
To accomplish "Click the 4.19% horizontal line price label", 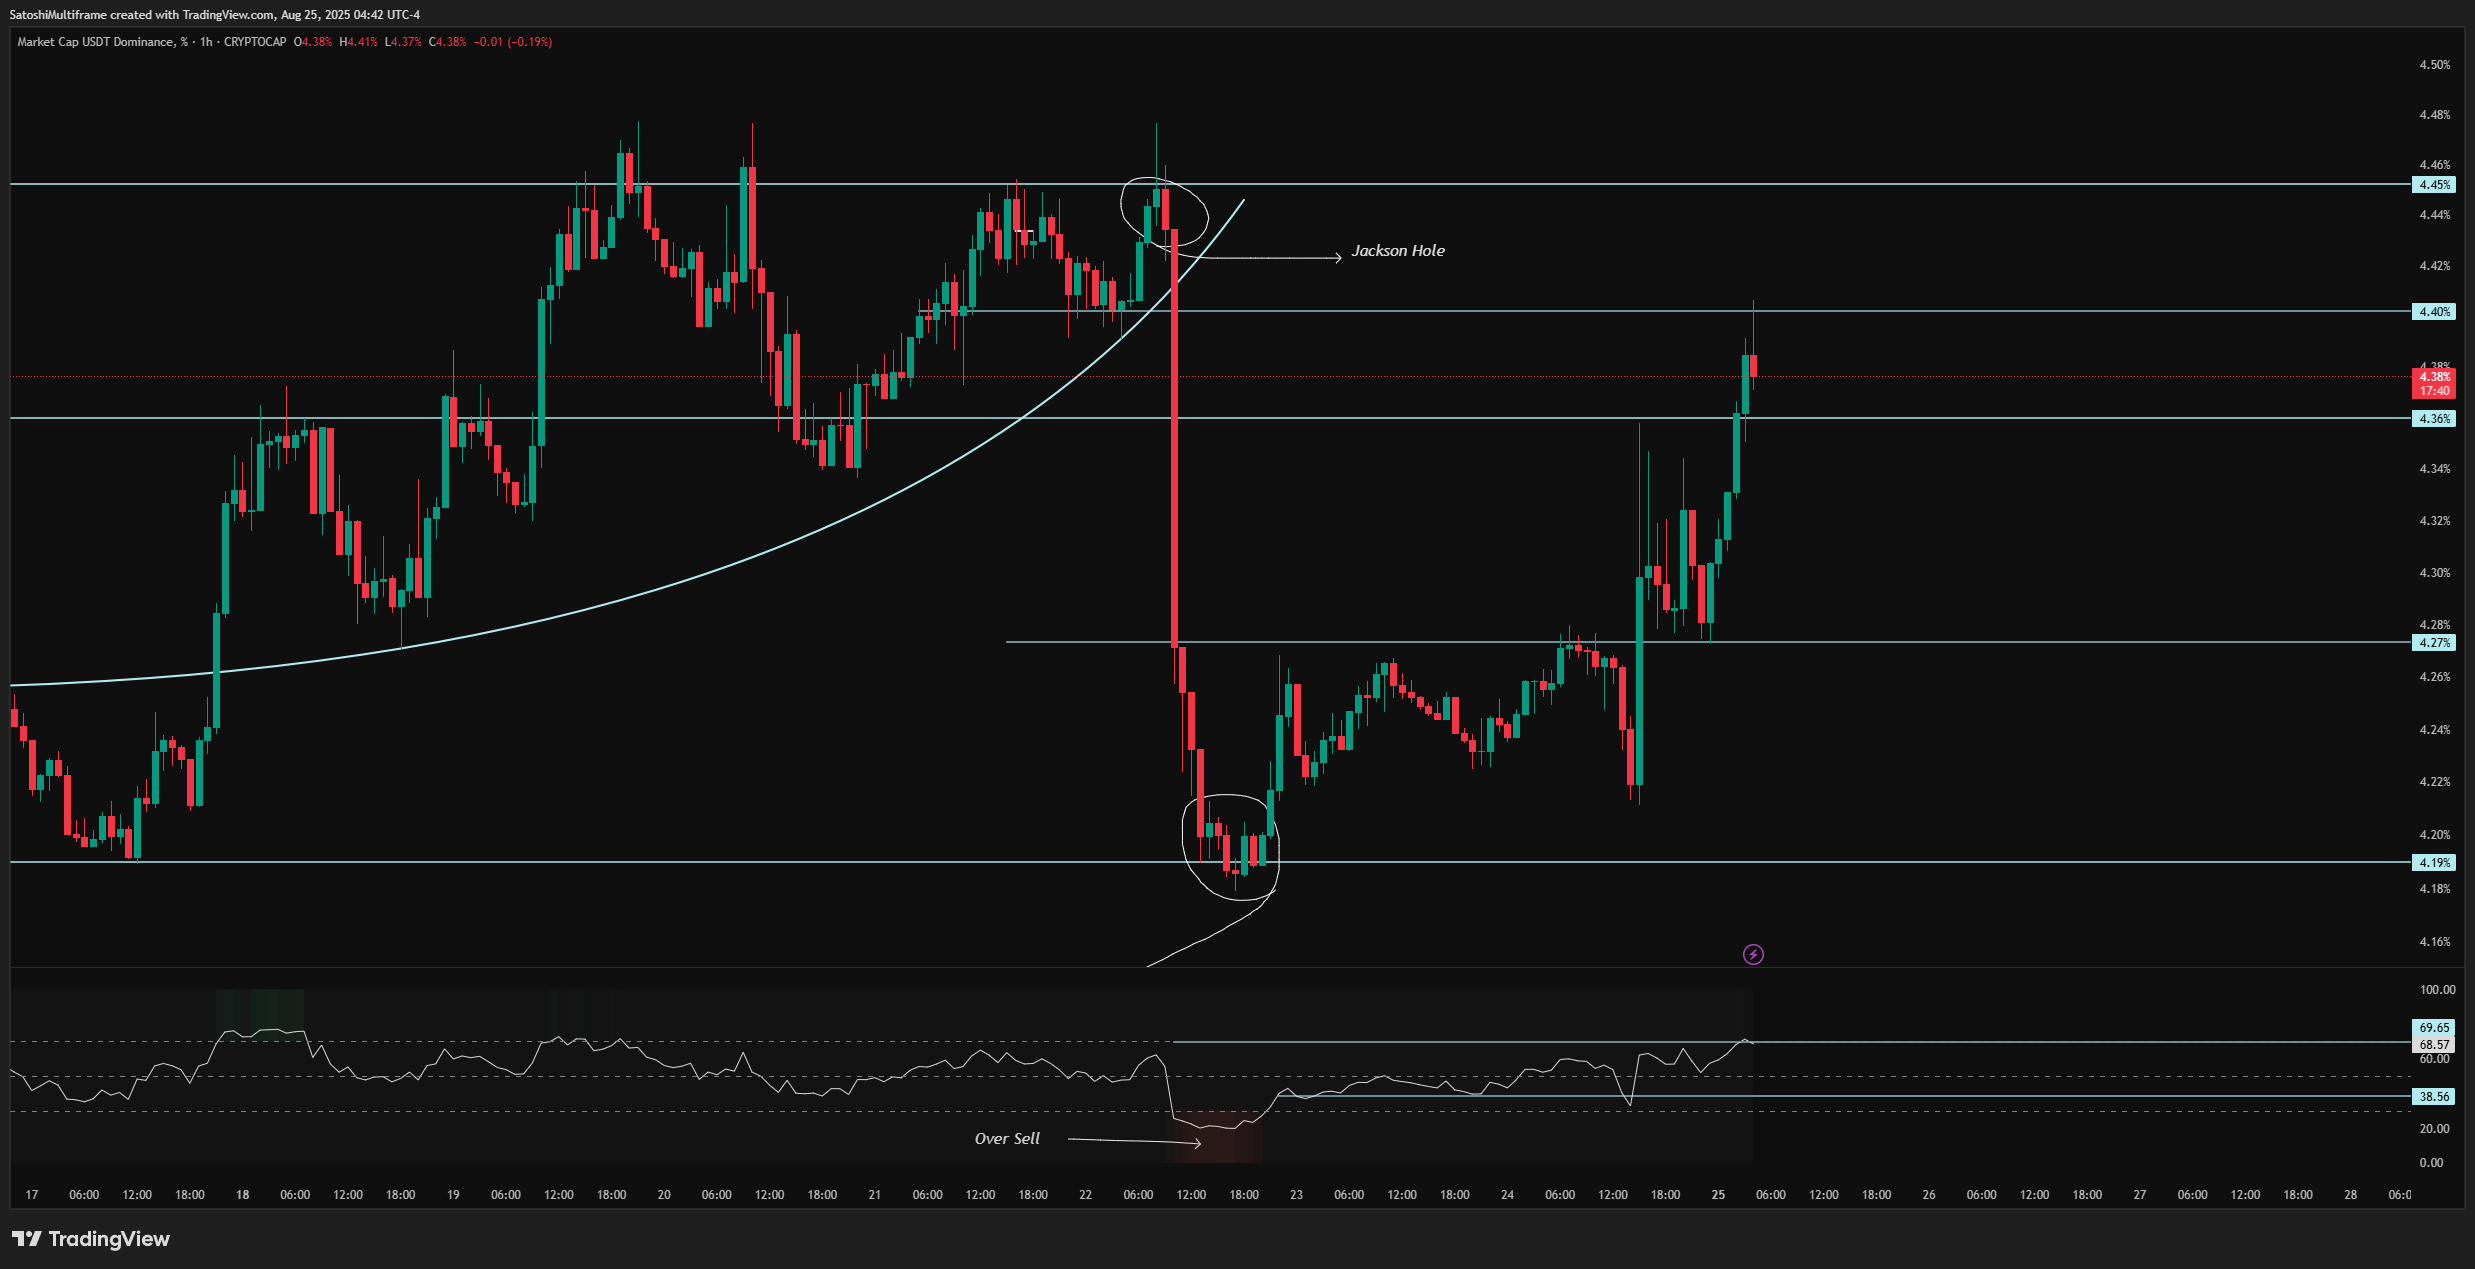I will pos(2434,863).
